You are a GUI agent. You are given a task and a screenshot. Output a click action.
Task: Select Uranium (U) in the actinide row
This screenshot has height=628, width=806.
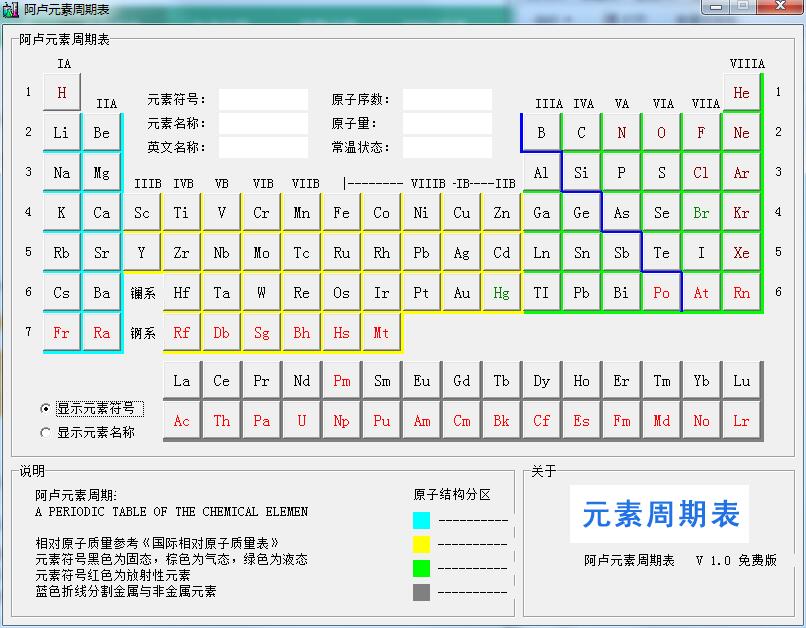point(301,420)
